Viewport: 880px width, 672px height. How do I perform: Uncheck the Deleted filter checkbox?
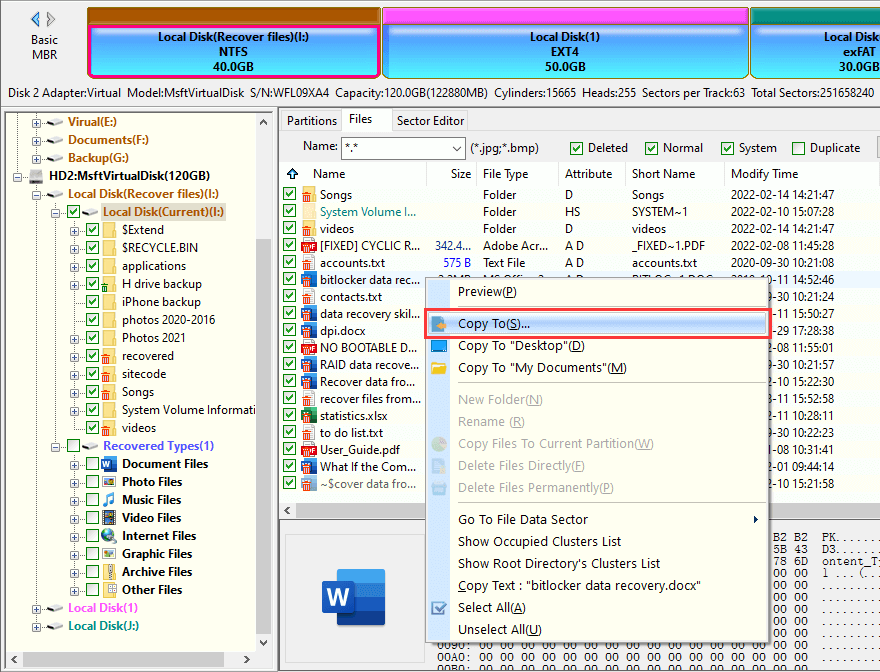tap(576, 147)
